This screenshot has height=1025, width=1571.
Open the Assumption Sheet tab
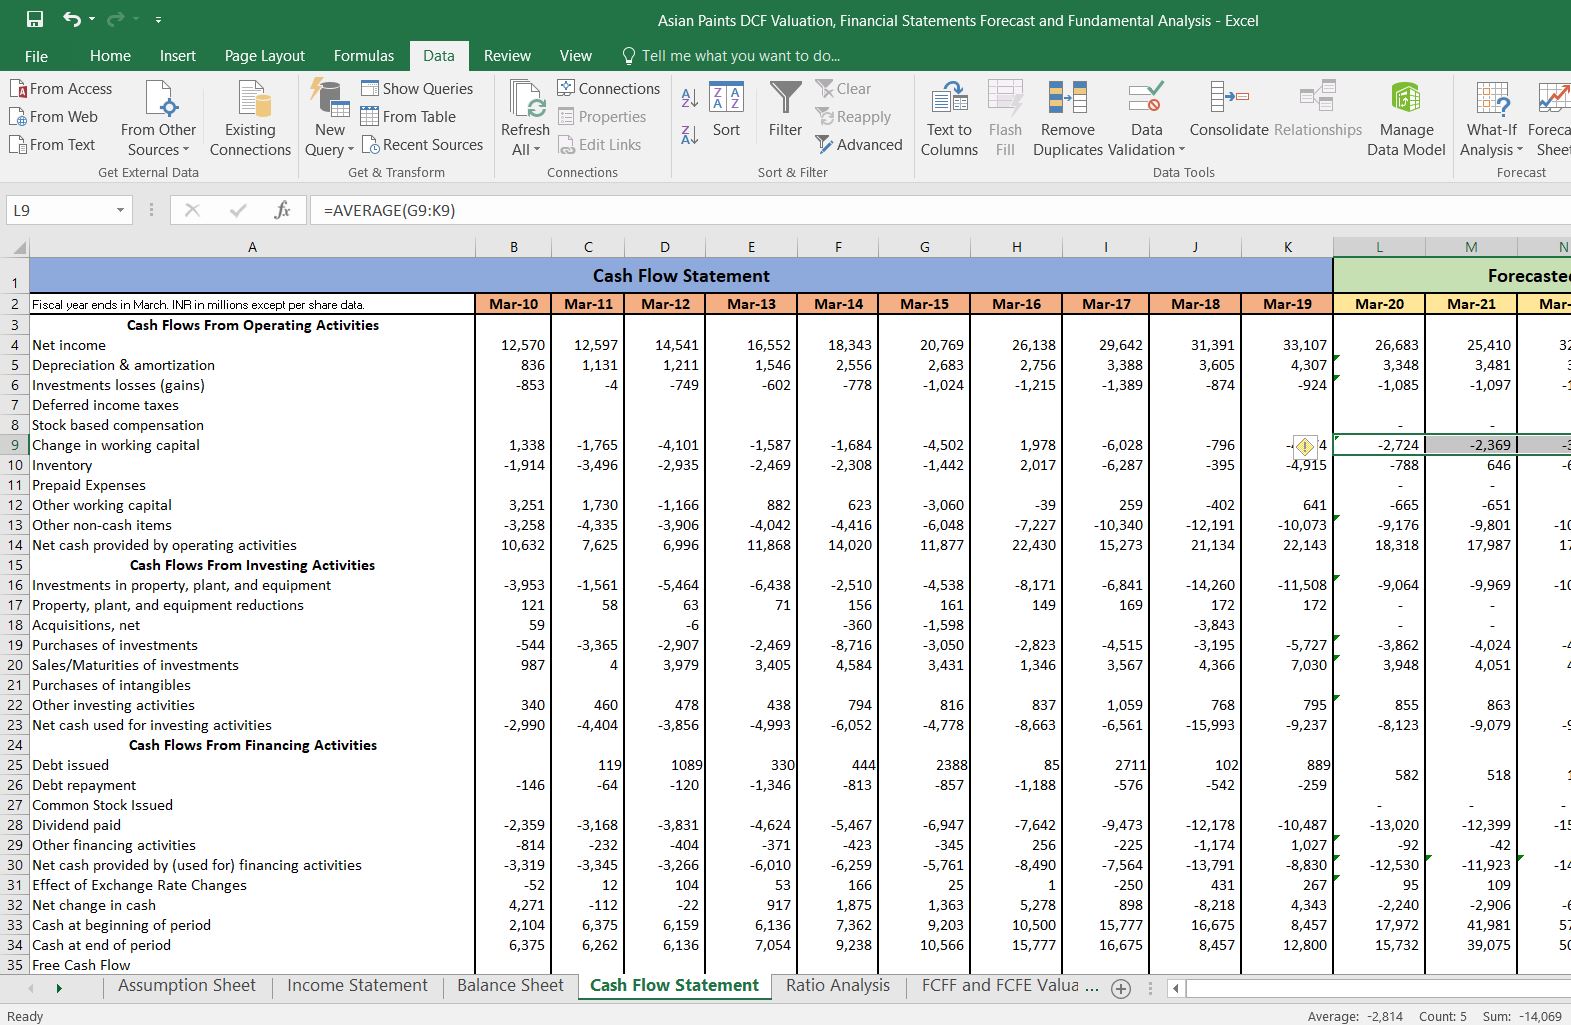pos(187,985)
